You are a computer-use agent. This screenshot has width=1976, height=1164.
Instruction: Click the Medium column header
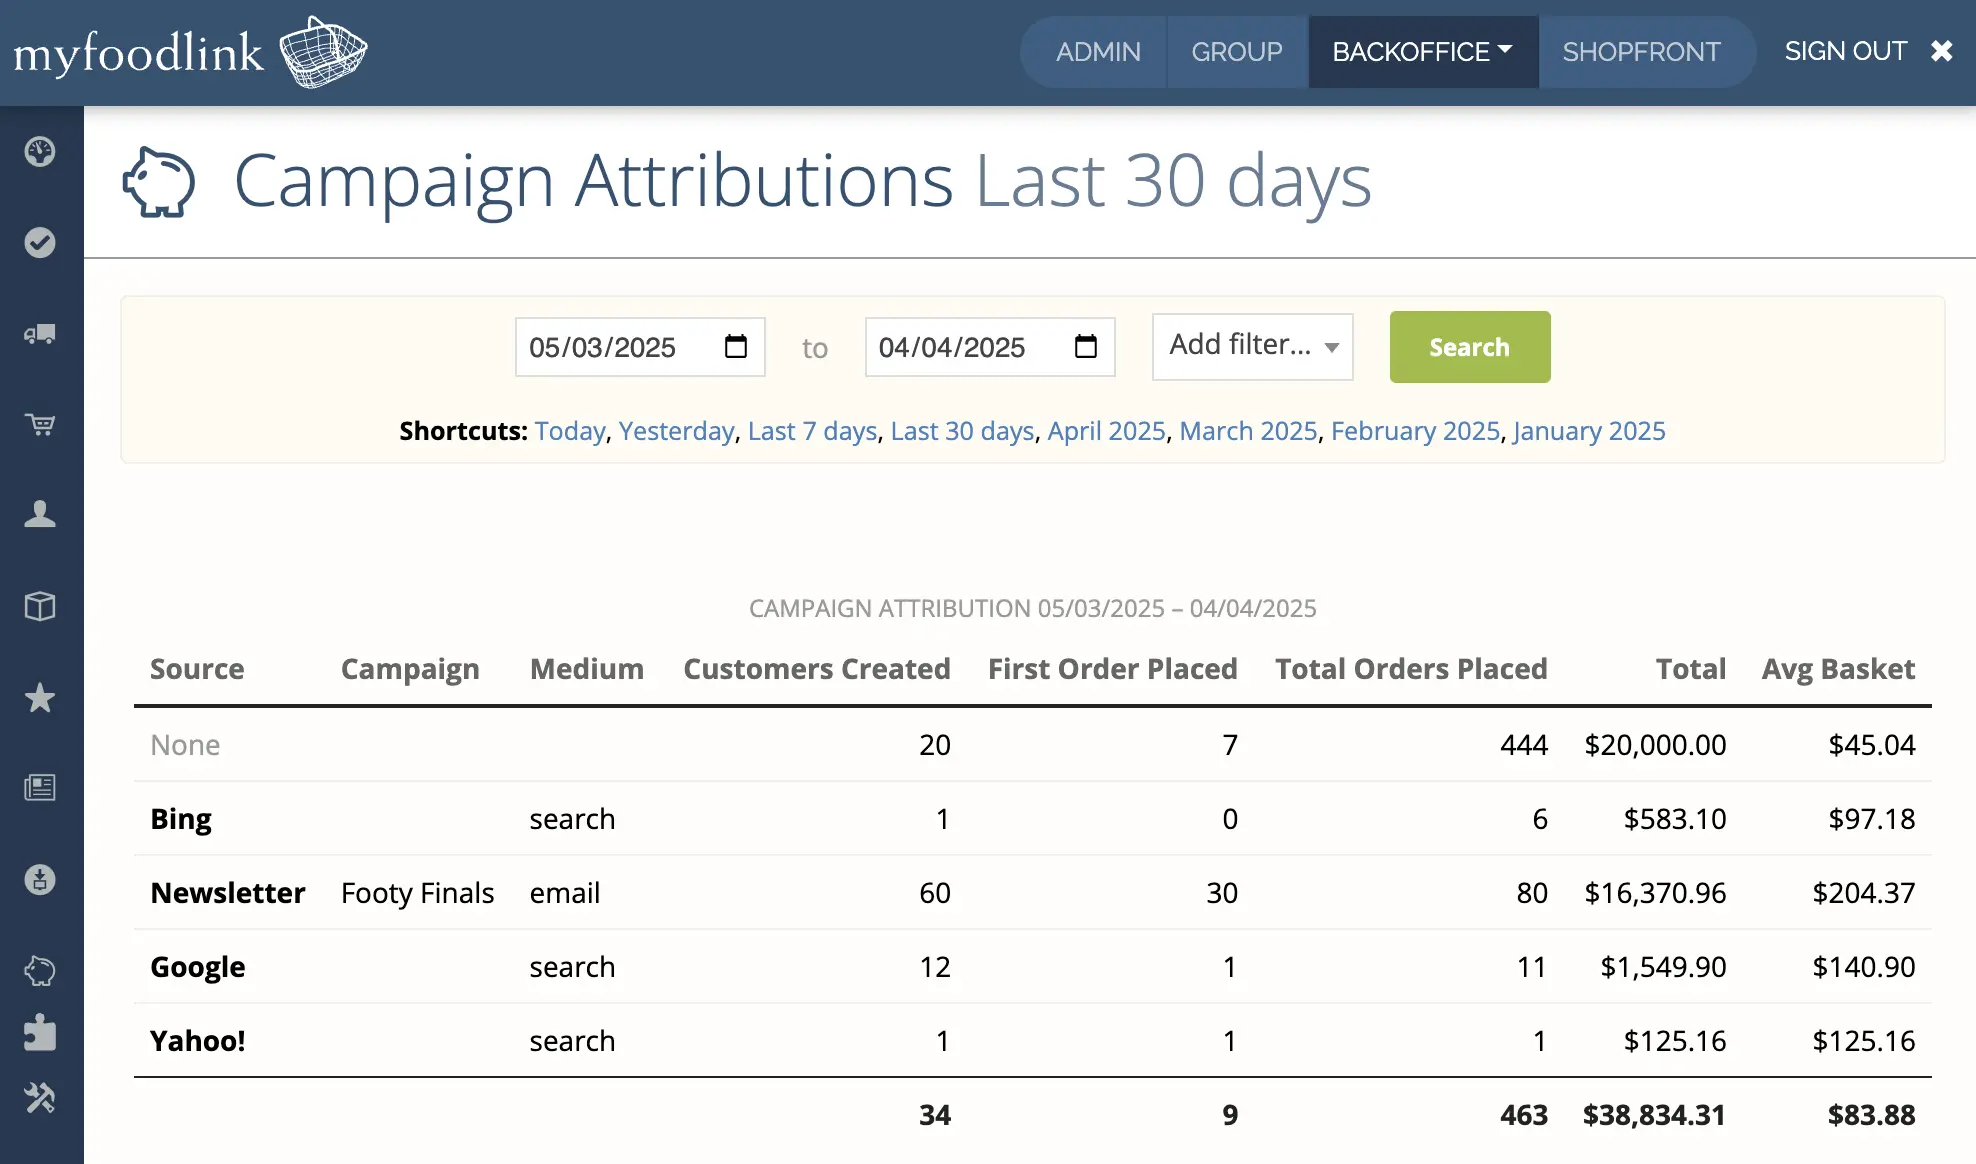point(587,669)
